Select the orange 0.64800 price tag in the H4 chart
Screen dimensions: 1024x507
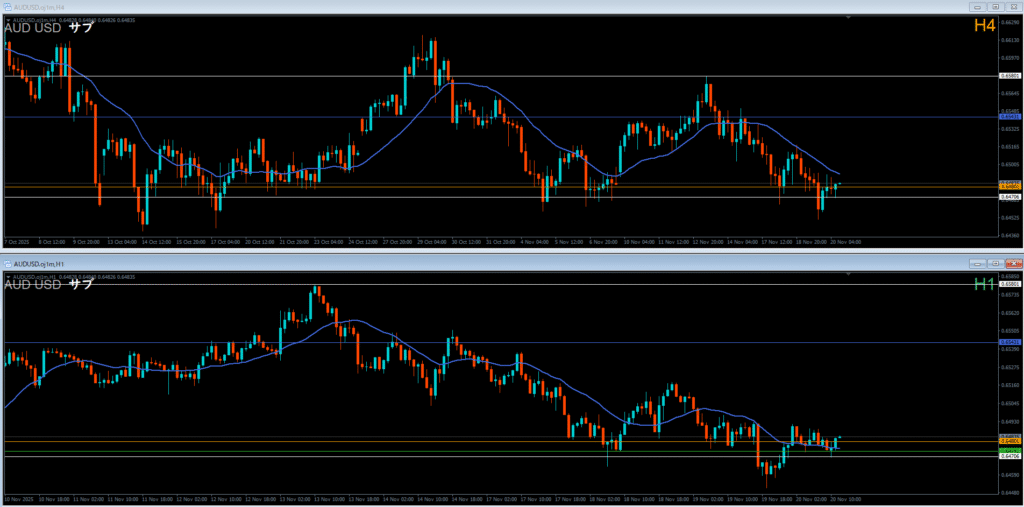click(1010, 187)
